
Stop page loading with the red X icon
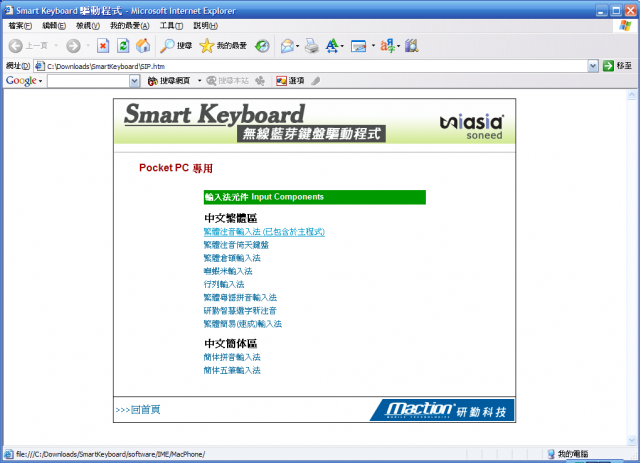click(103, 46)
